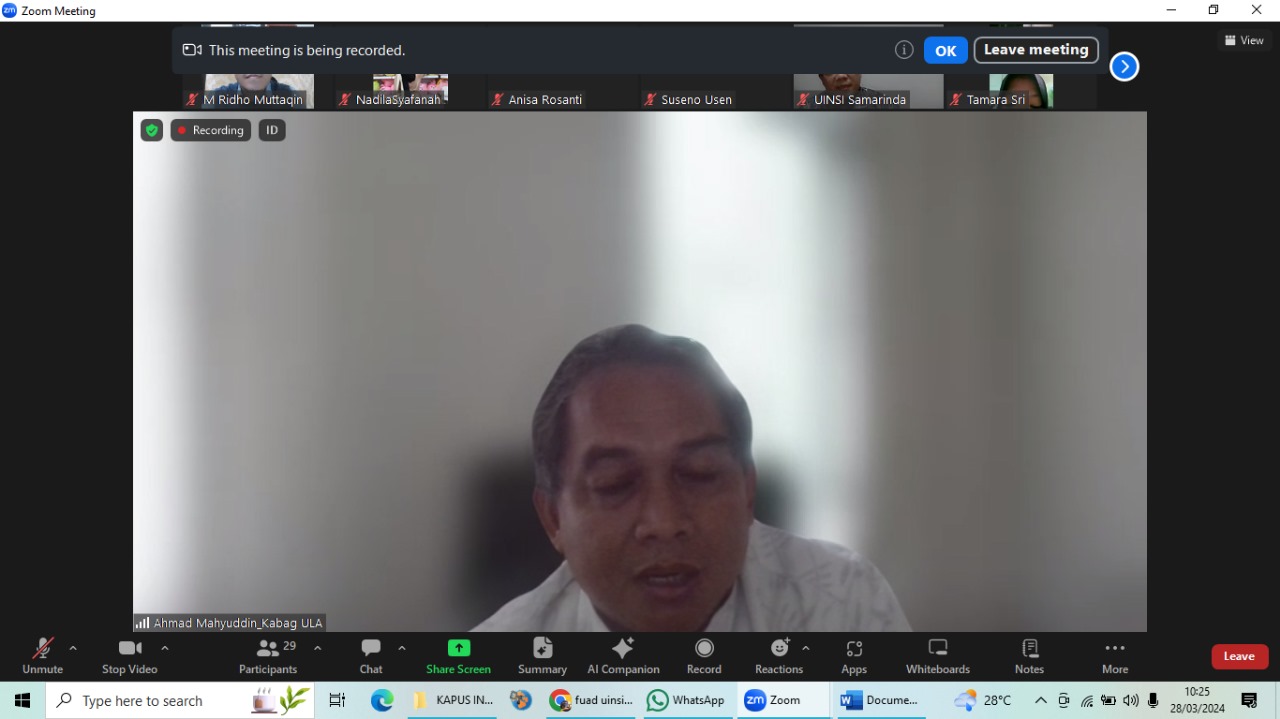The width and height of the screenshot is (1280, 719).
Task: Stop the camera video
Action: click(130, 656)
